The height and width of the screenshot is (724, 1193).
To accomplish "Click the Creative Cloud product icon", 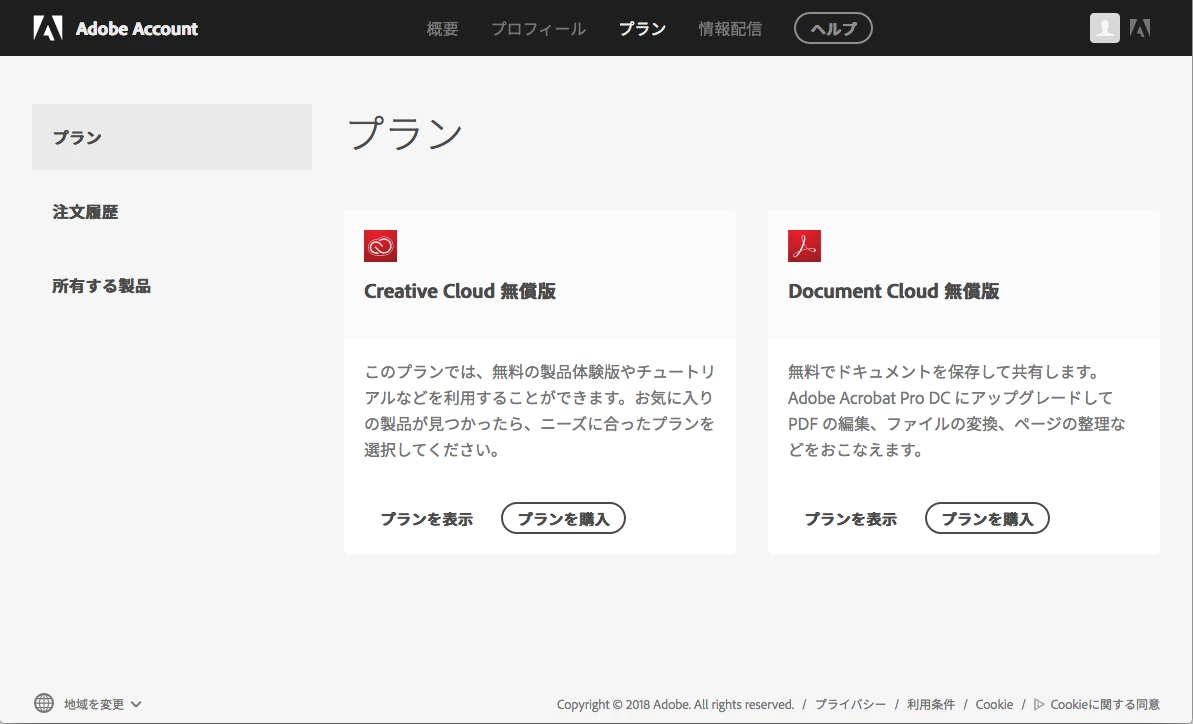I will click(x=380, y=246).
